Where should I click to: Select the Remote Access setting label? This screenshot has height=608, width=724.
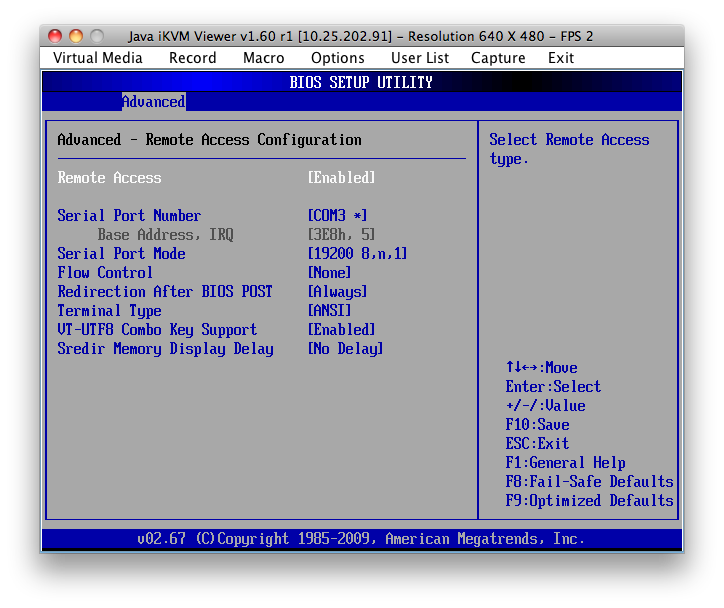click(x=109, y=178)
